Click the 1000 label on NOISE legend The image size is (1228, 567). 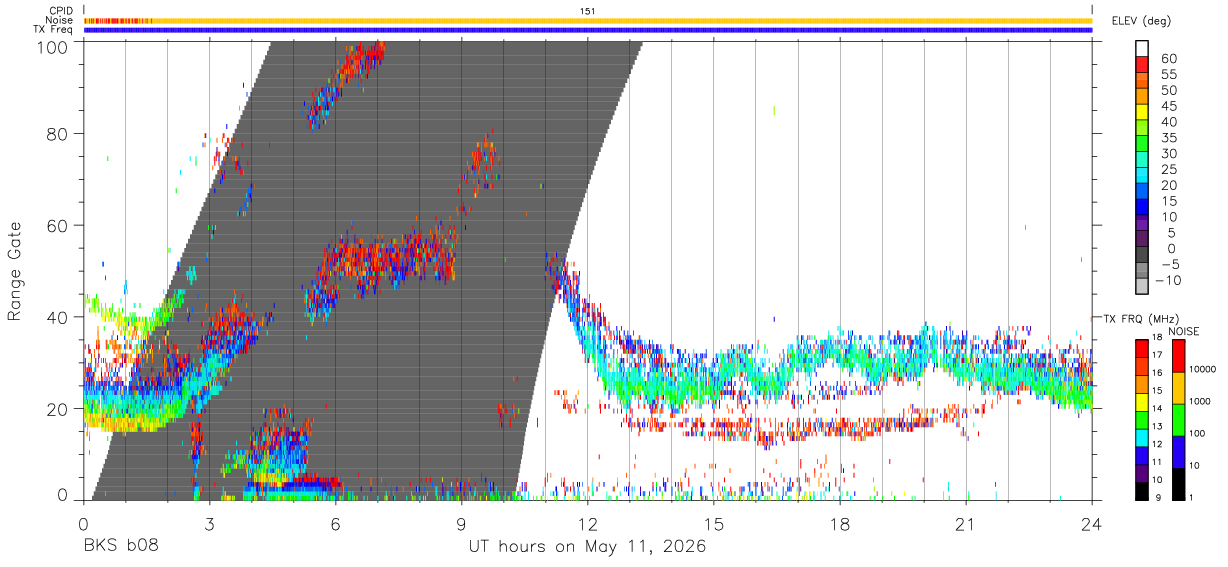pyautogui.click(x=1201, y=401)
